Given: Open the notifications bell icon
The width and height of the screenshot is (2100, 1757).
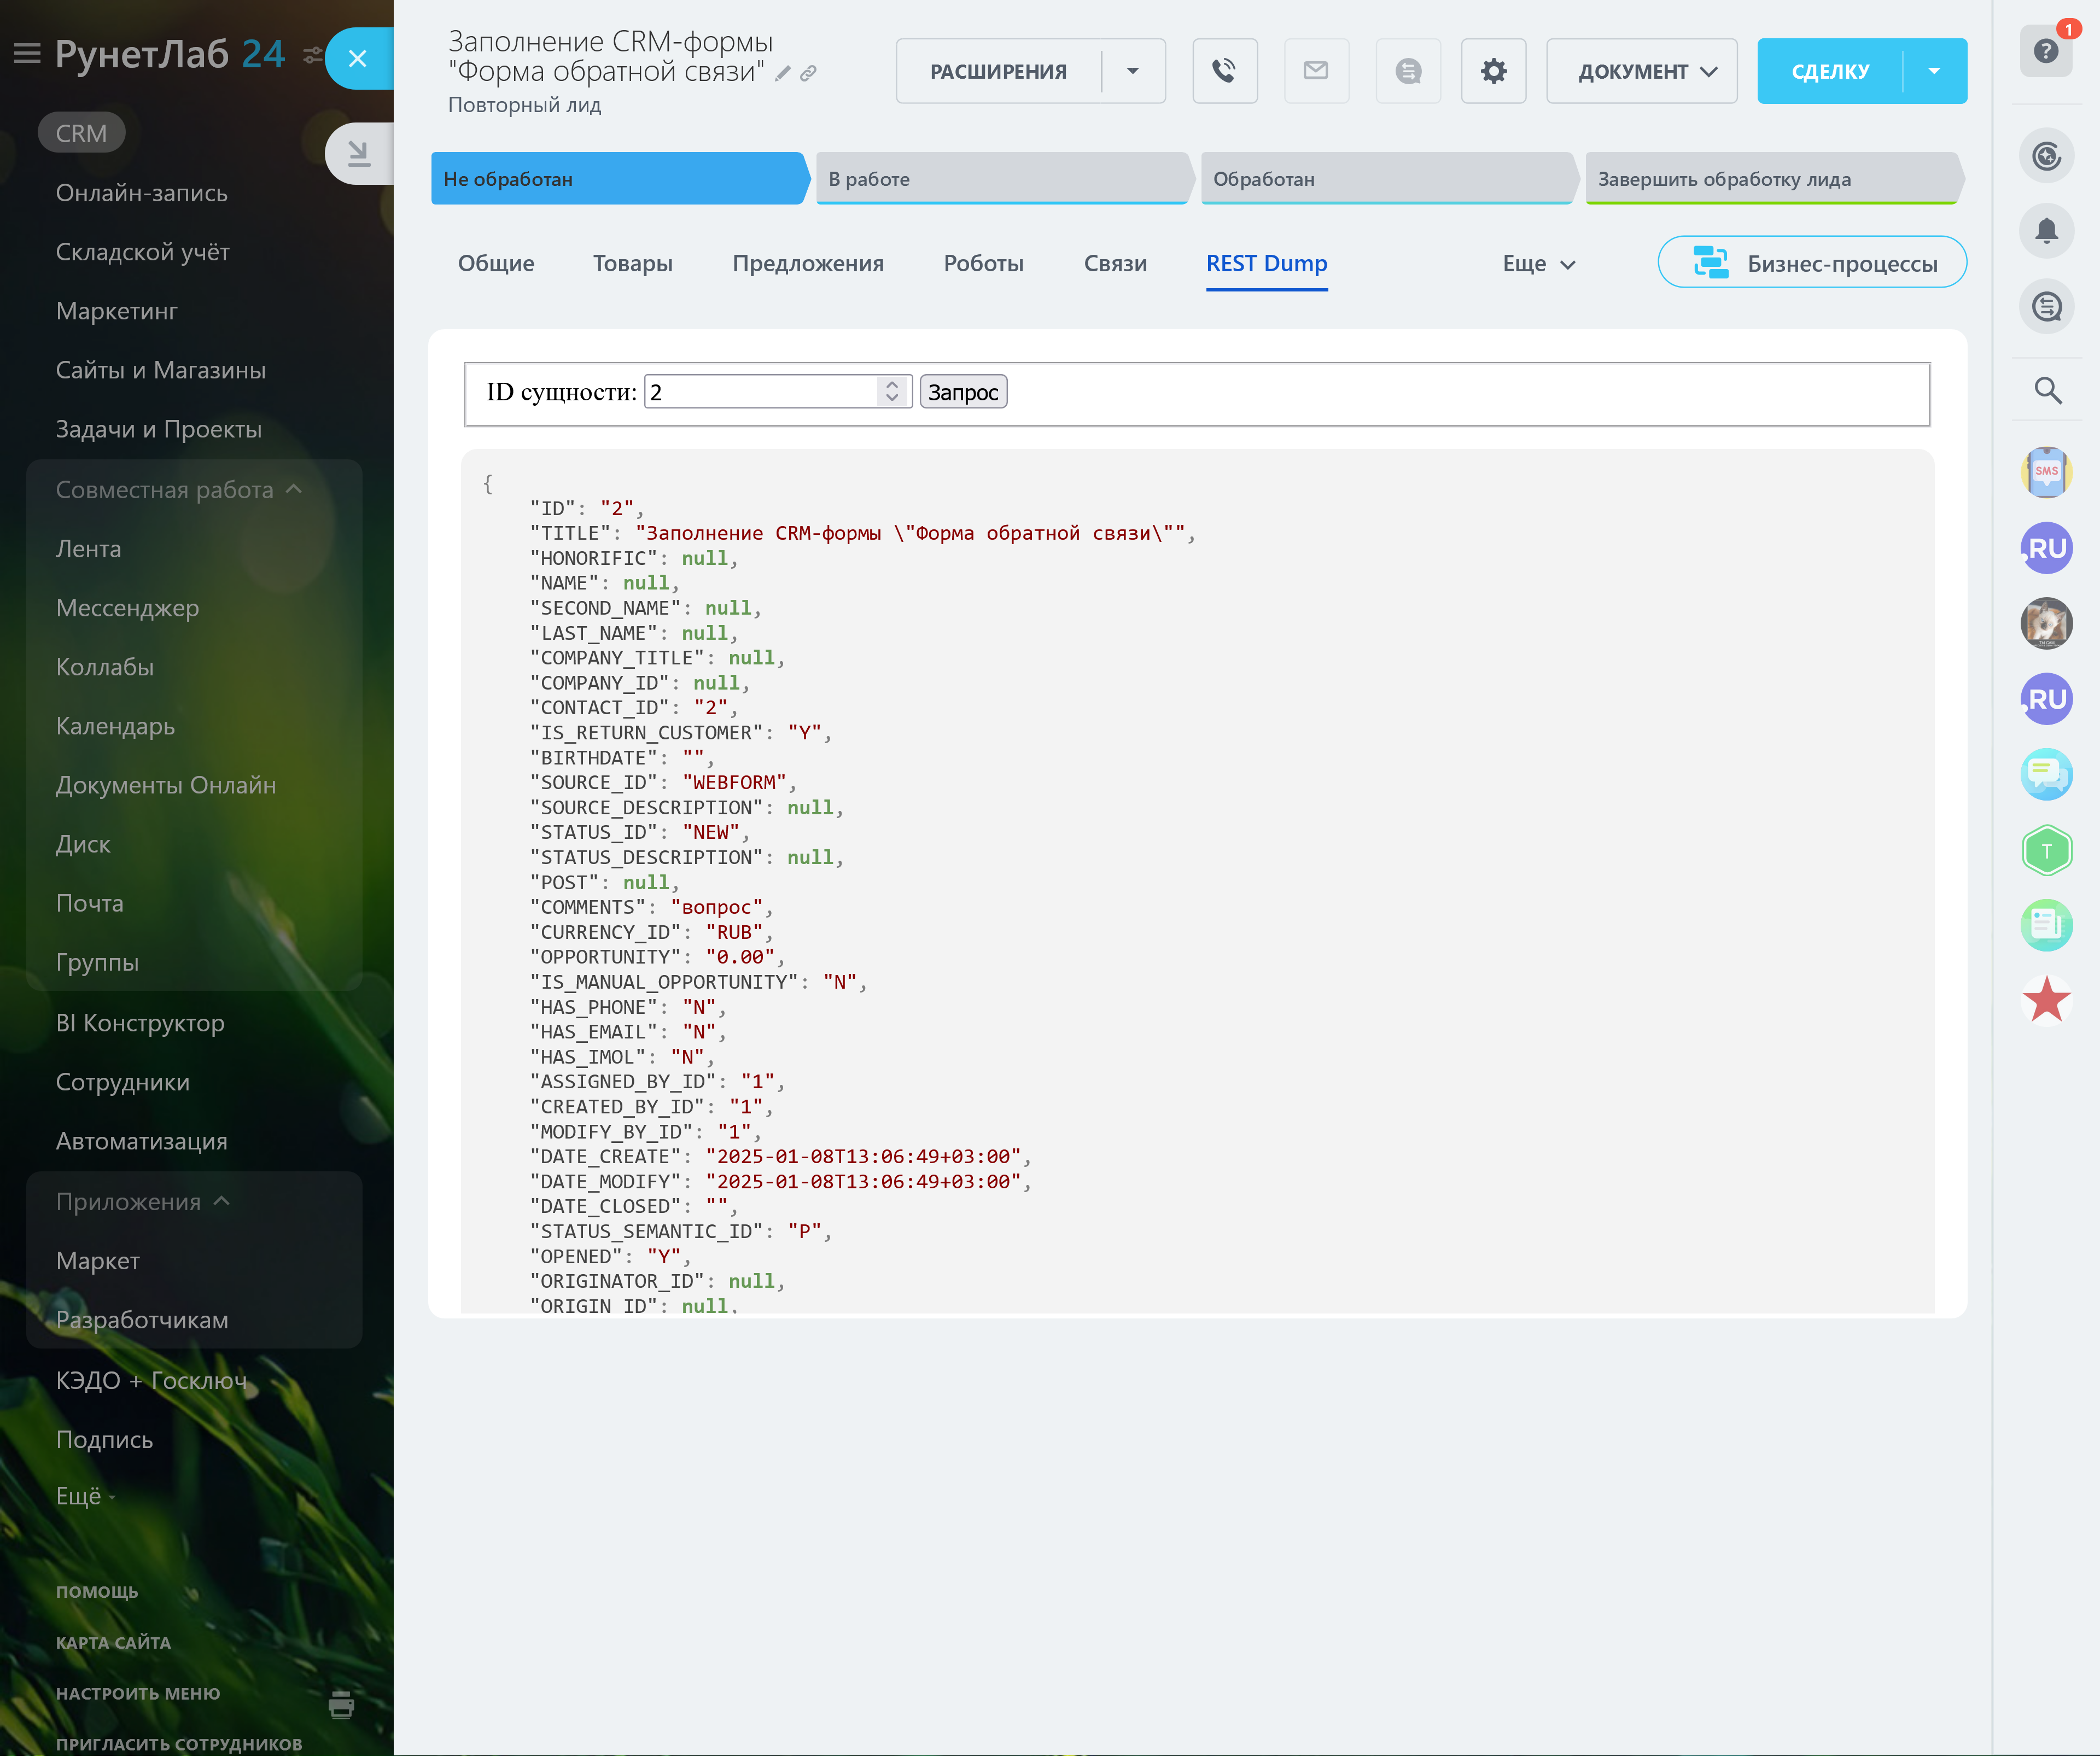Looking at the screenshot, I should coord(2046,231).
